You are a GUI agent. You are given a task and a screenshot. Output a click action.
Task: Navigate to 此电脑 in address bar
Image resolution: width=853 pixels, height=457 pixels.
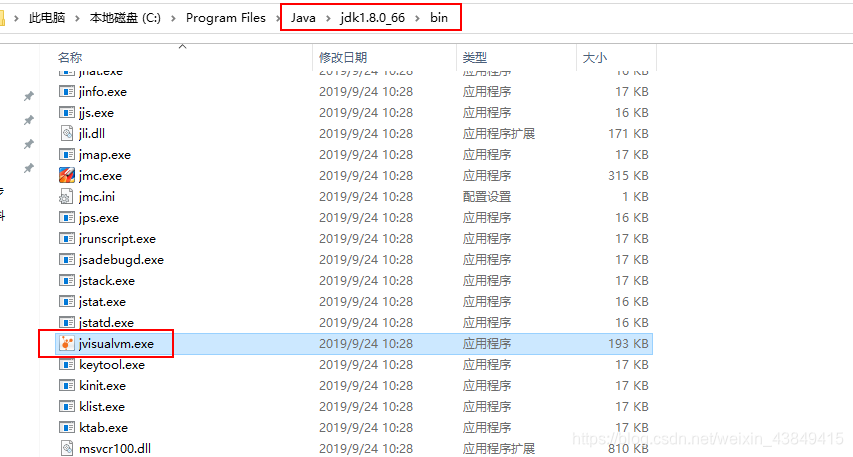pyautogui.click(x=47, y=18)
